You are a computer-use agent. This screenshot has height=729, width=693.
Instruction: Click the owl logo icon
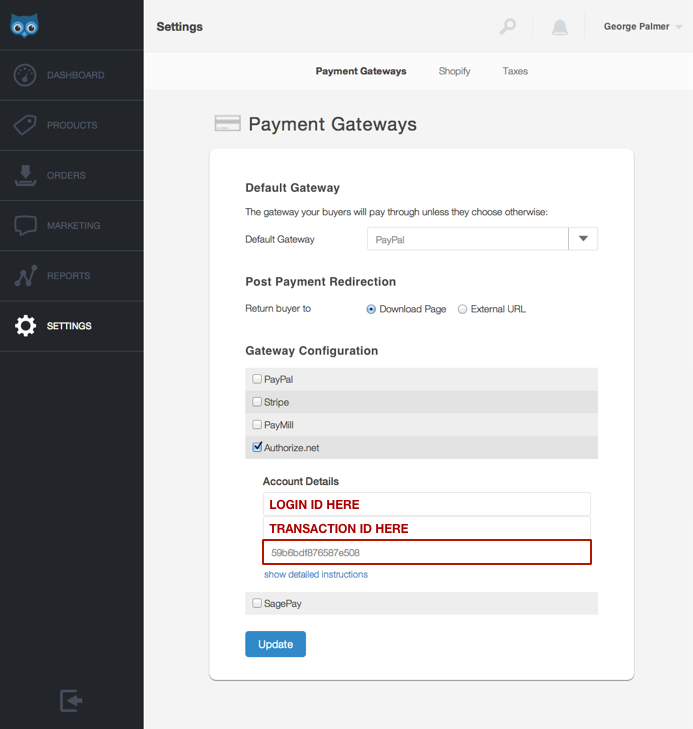[x=24, y=26]
